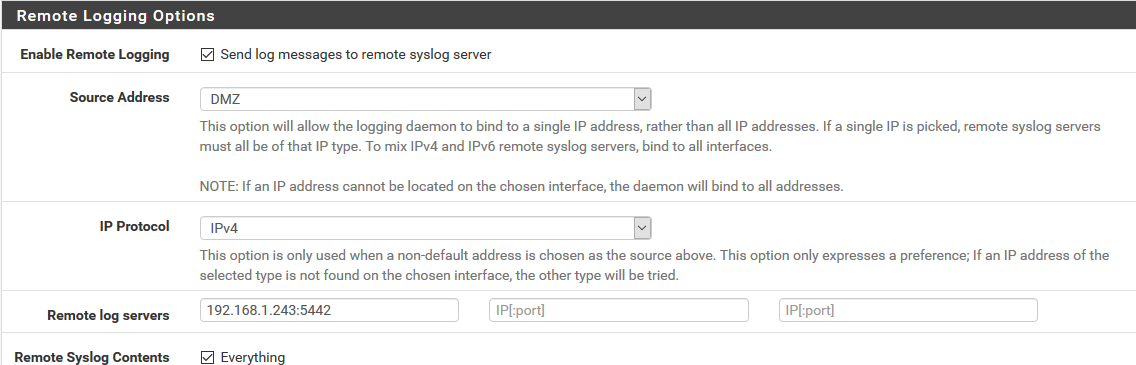The width and height of the screenshot is (1136, 365).
Task: Open the Source Address dropdown showing DMZ
Action: coord(425,99)
